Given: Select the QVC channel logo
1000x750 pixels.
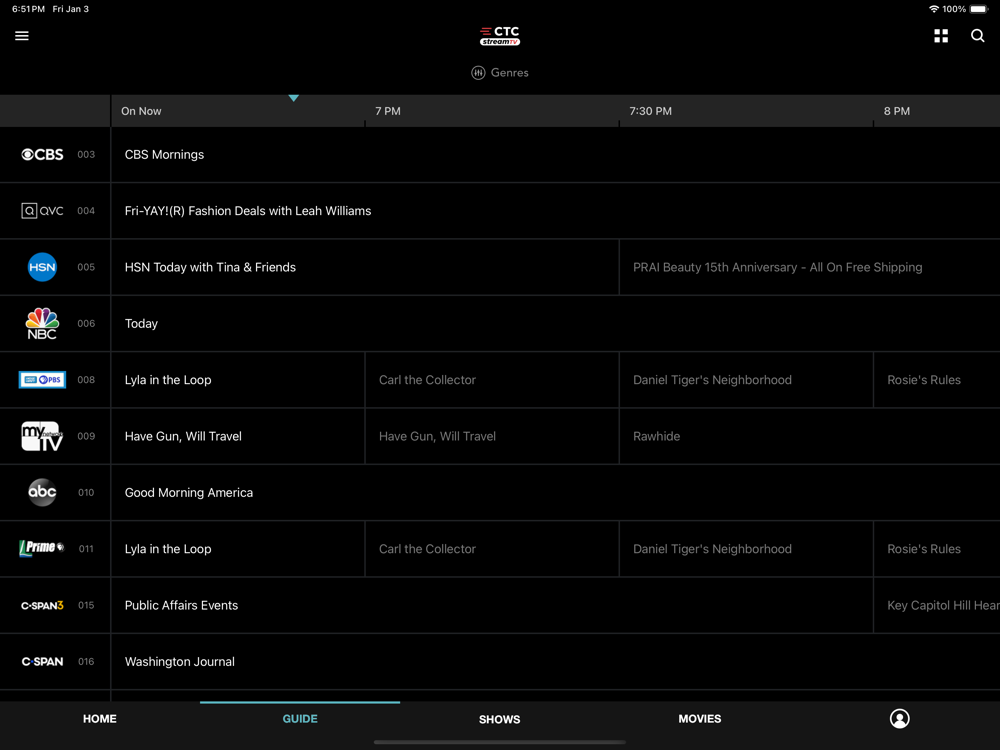Looking at the screenshot, I should 42,210.
